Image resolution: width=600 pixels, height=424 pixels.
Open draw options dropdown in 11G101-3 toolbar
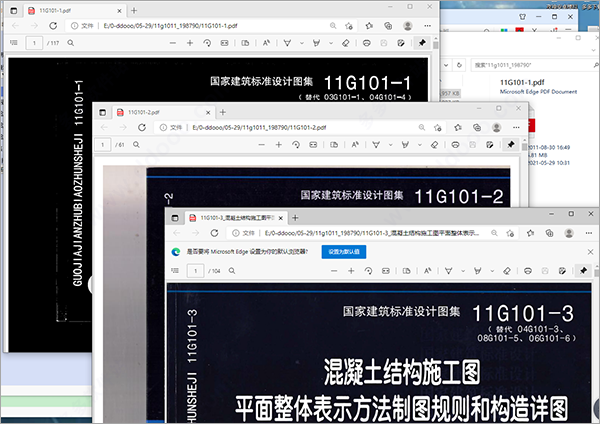[463, 271]
